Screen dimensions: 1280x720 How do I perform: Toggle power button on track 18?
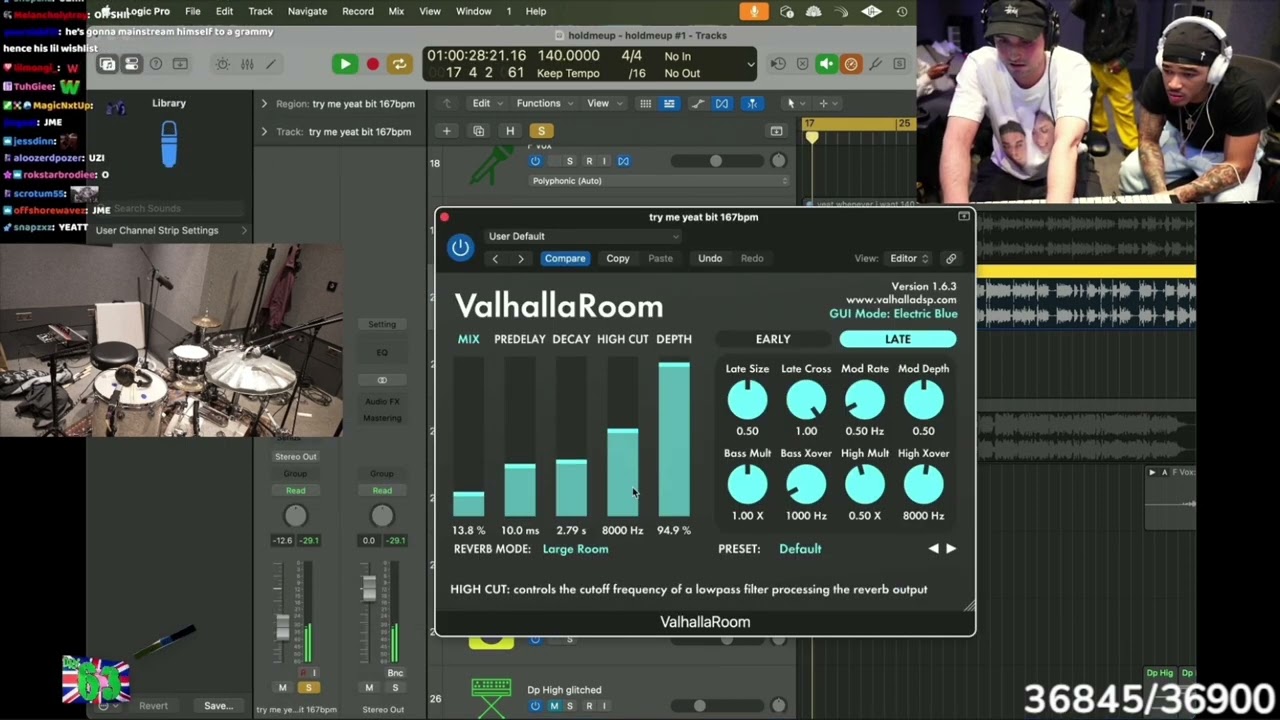(x=535, y=161)
